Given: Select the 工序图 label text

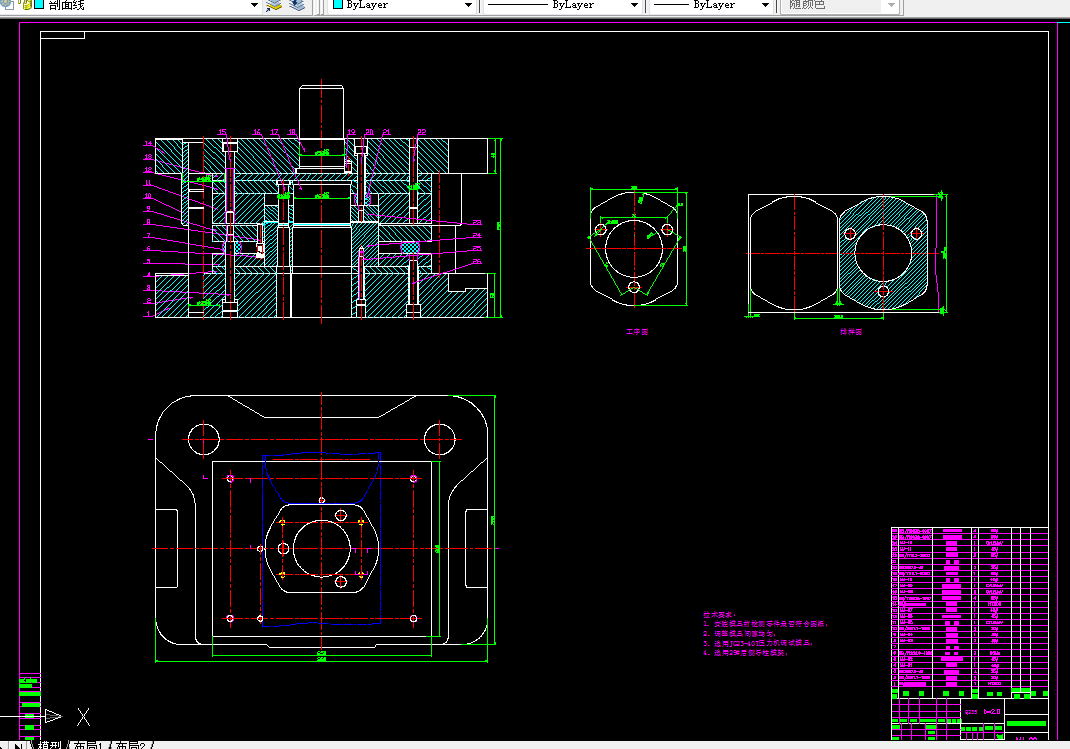Looking at the screenshot, I should click(637, 332).
